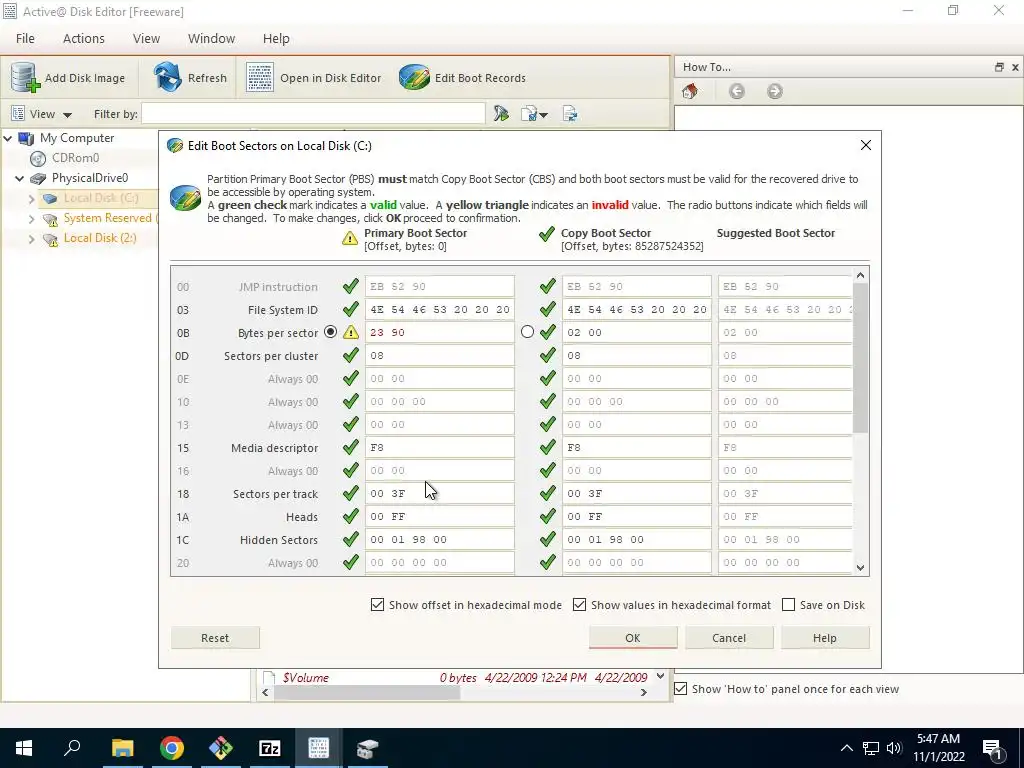Click the clock showing 5:47 AM
The image size is (1024, 768).
coord(938,739)
